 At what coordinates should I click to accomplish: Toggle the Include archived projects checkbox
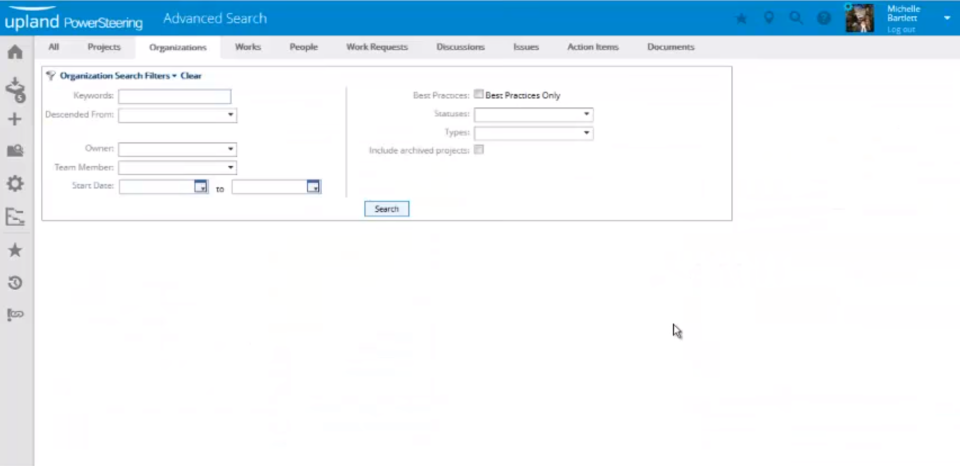(x=479, y=149)
